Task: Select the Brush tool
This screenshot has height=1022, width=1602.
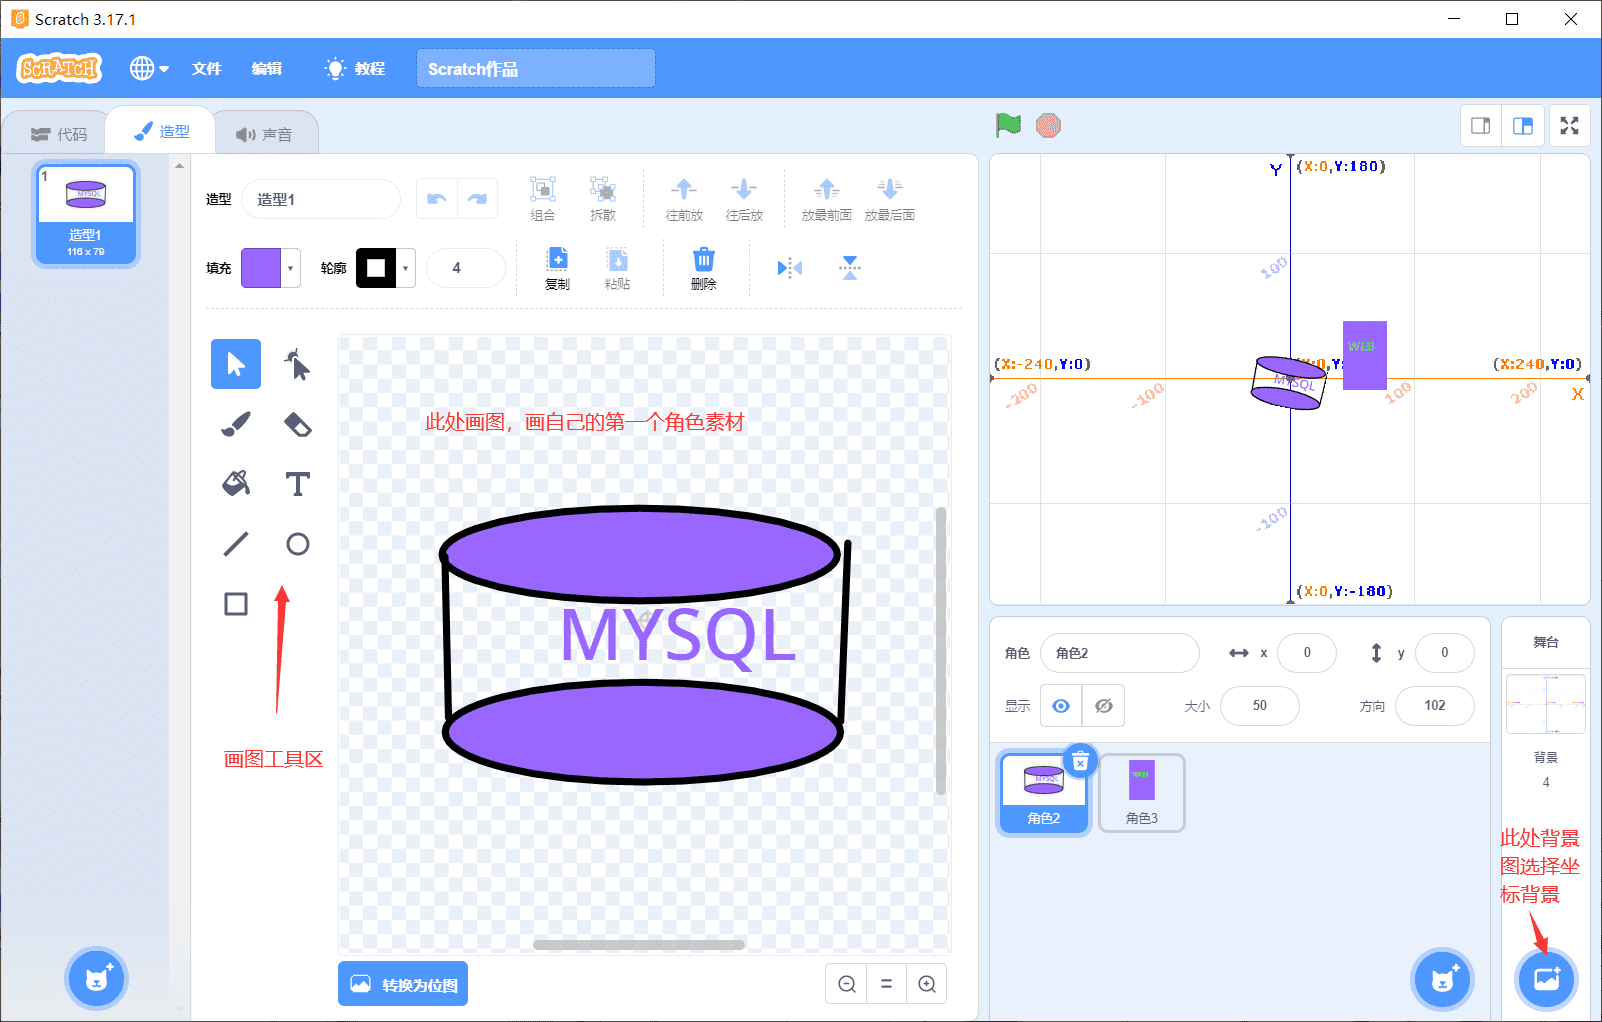Action: (236, 424)
